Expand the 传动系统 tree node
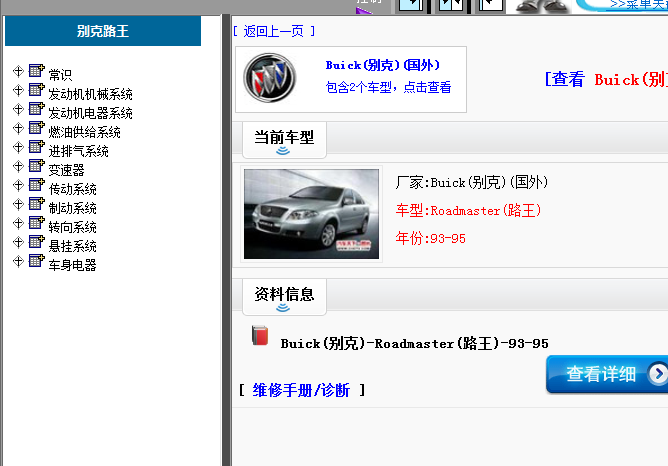Screen dimensions: 668x466 18,185
